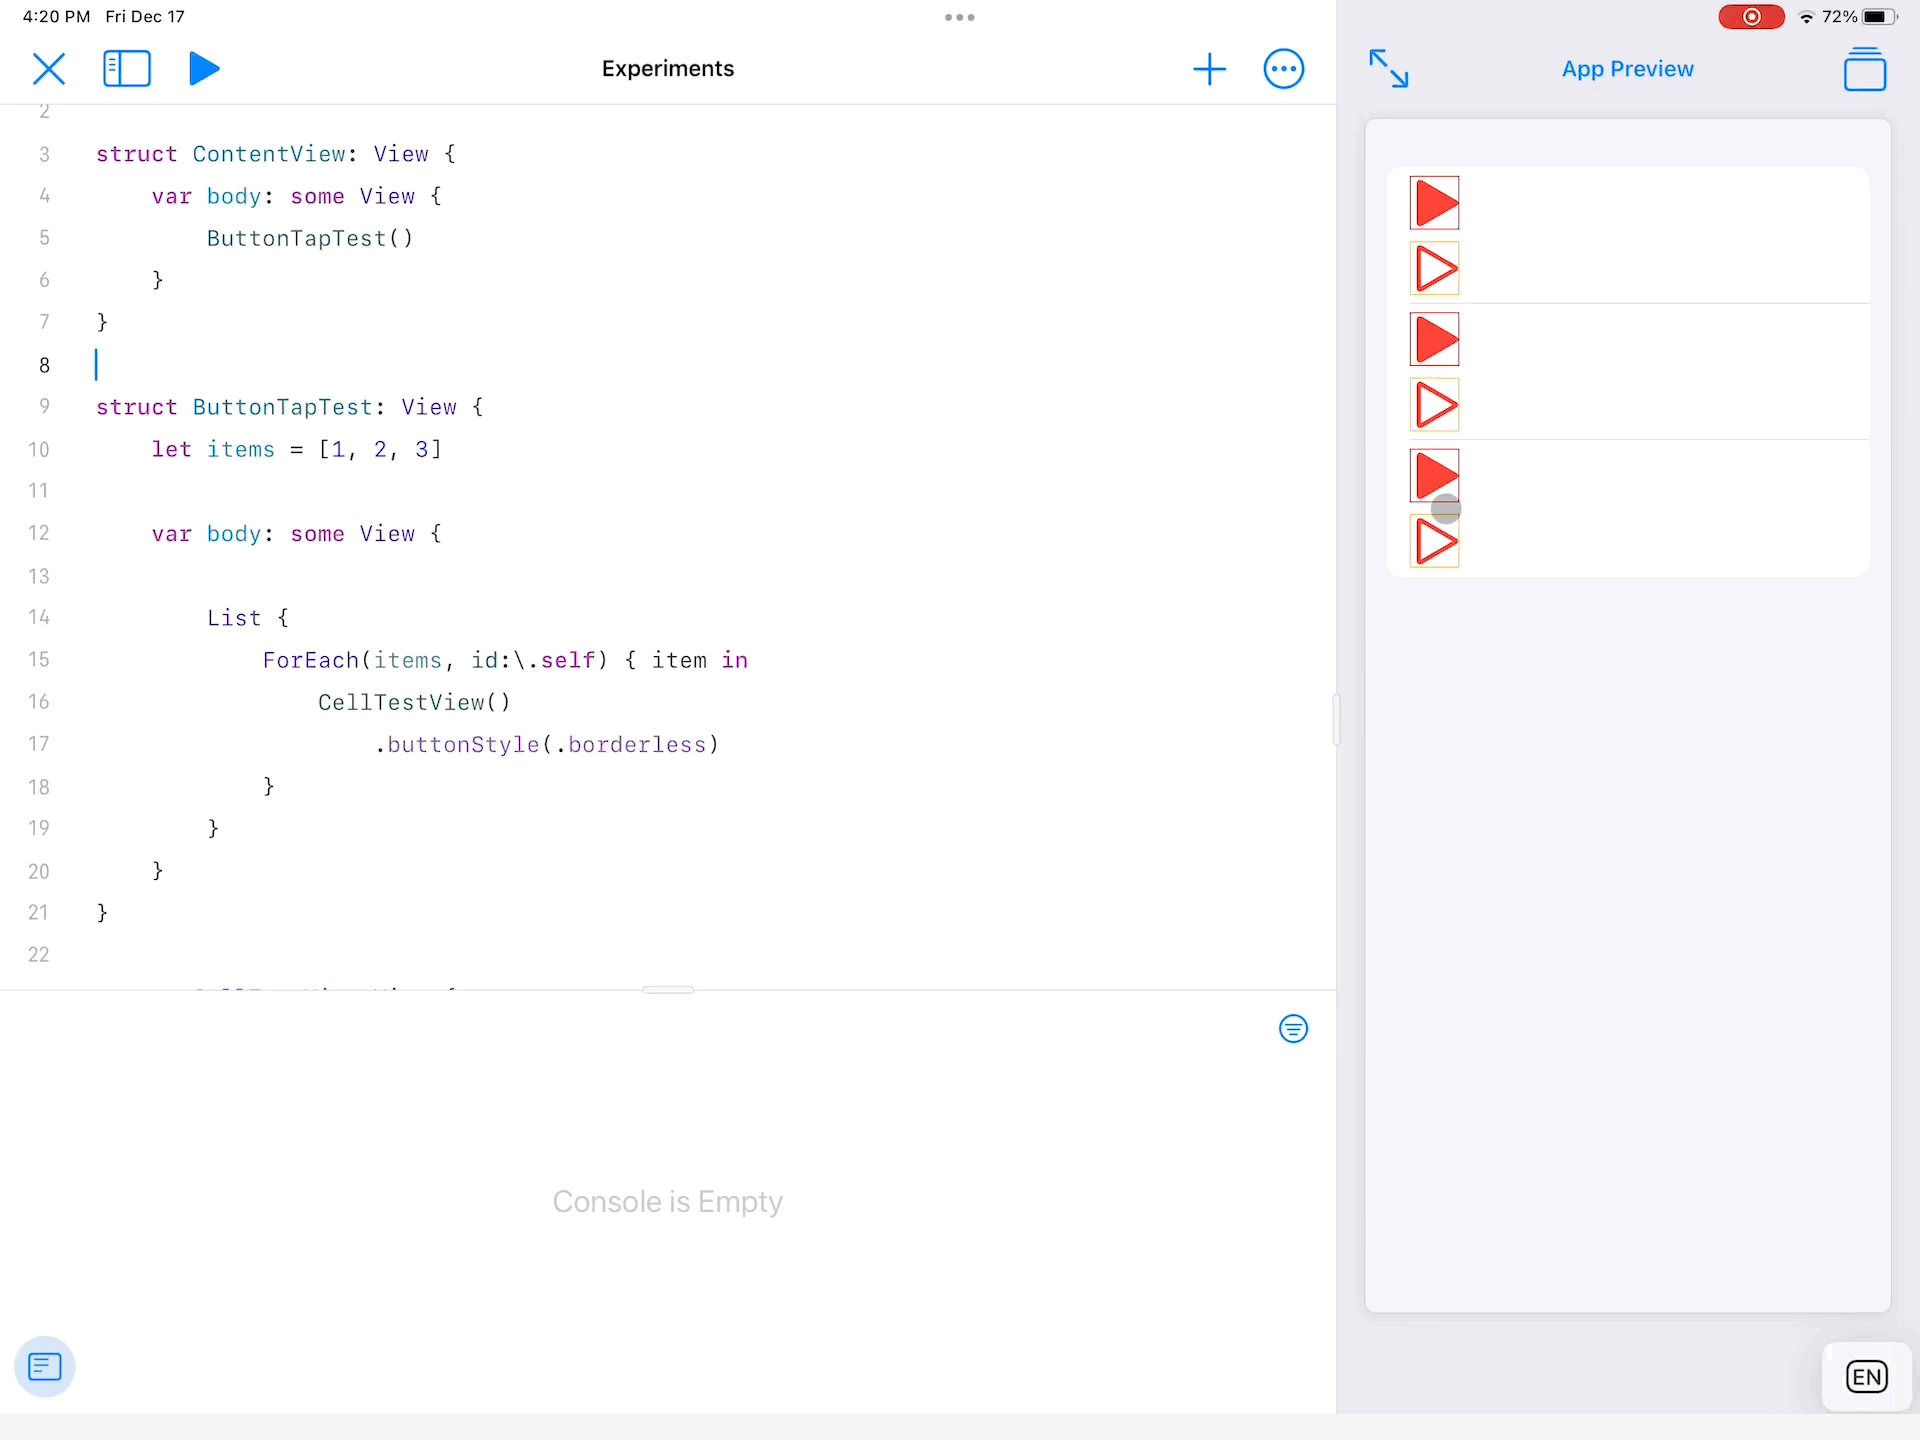Tap the filled play button in third list row
Viewport: 1920px width, 1440px height.
point(1435,475)
